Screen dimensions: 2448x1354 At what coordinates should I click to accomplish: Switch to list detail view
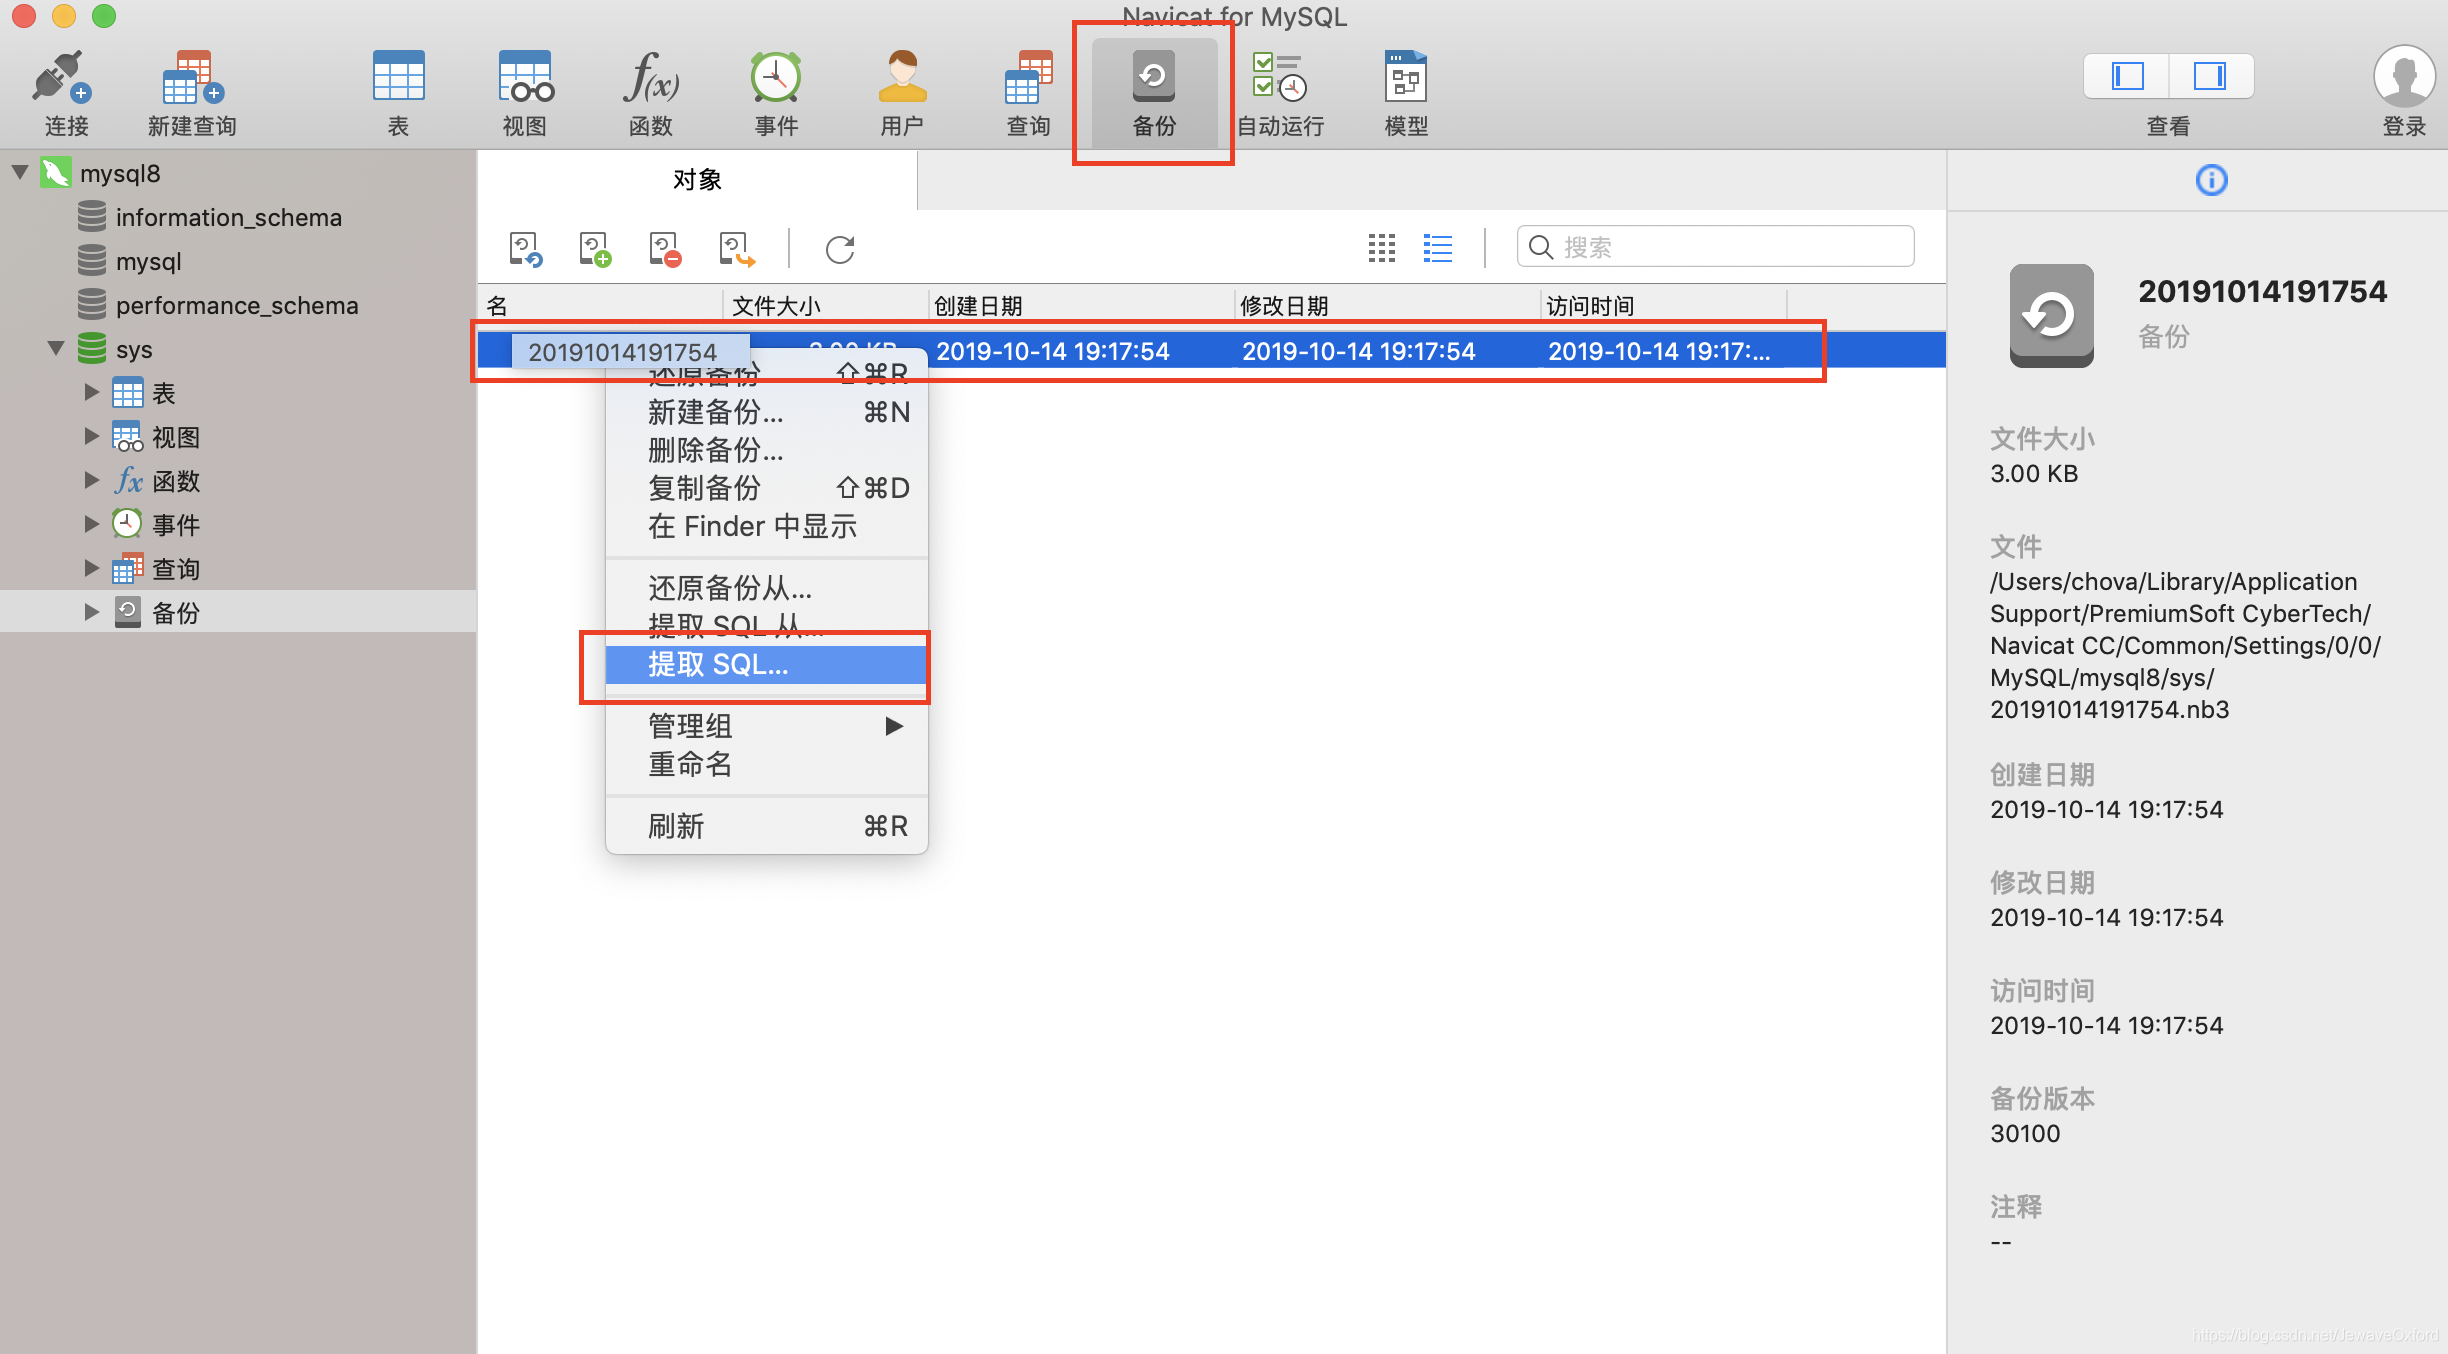coord(1437,248)
